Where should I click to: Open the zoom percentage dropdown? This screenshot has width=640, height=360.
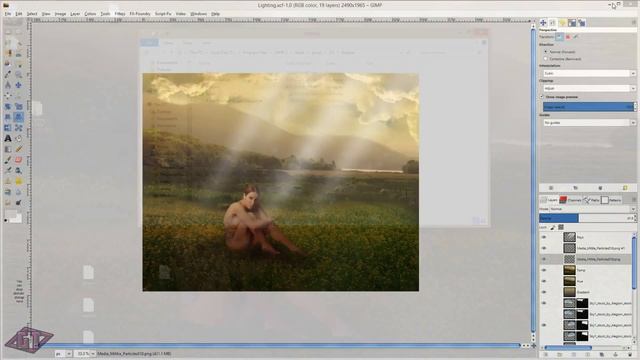(93, 354)
